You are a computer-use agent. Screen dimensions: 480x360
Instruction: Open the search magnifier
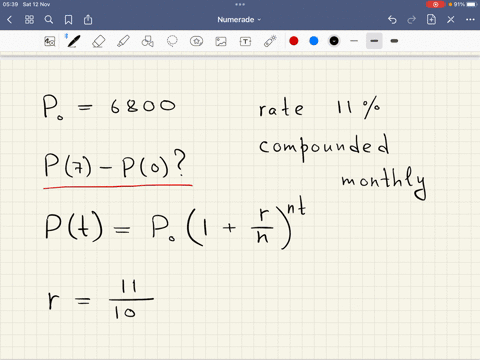click(x=49, y=20)
